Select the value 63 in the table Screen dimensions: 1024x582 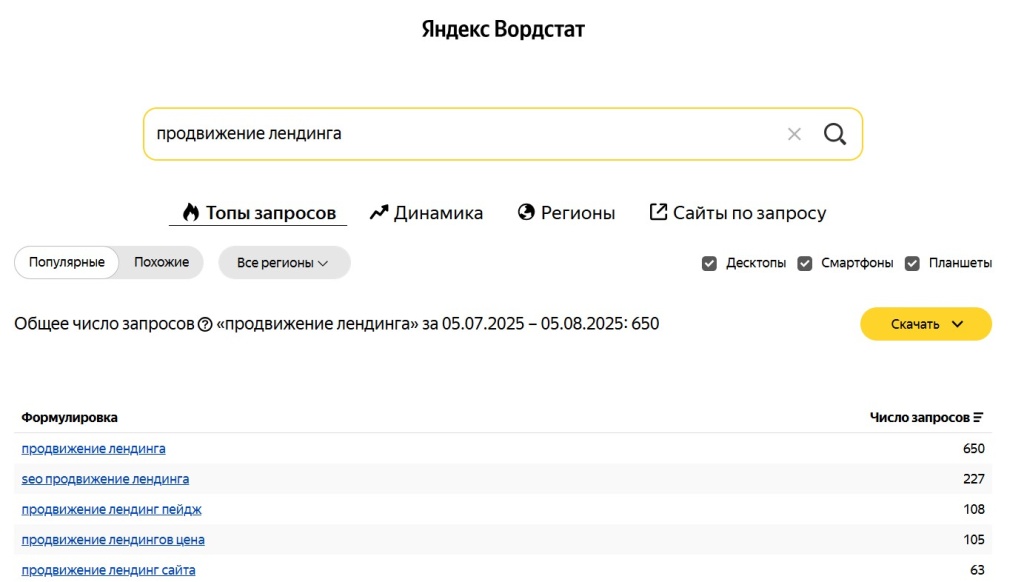(x=977, y=570)
